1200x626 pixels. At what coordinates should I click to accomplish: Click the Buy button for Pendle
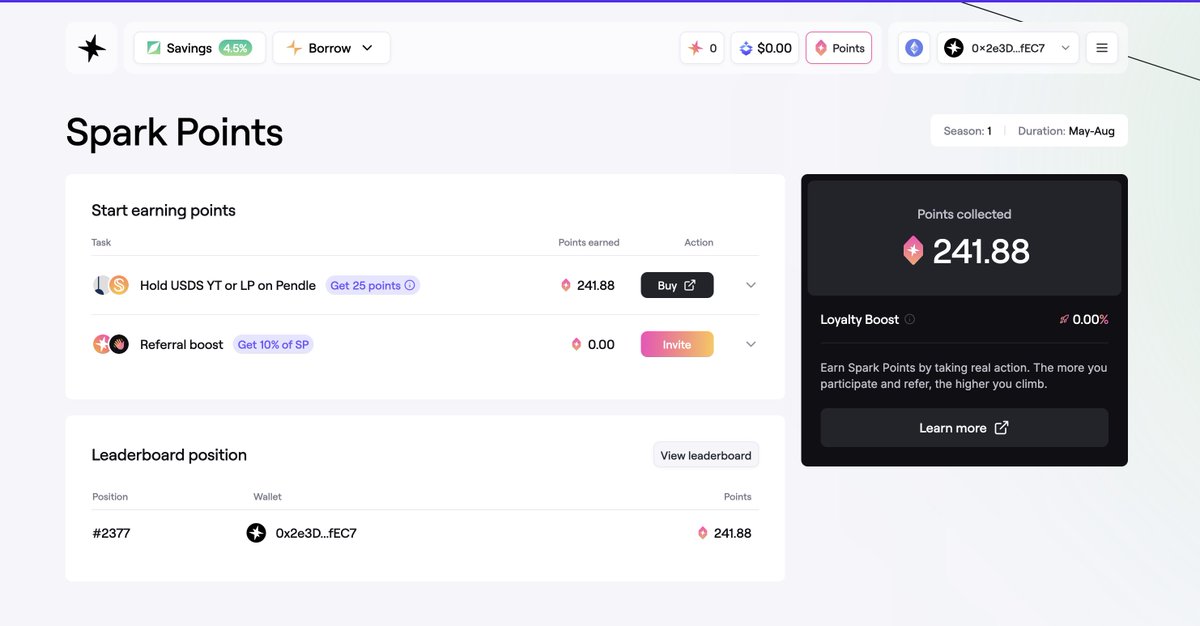point(677,285)
